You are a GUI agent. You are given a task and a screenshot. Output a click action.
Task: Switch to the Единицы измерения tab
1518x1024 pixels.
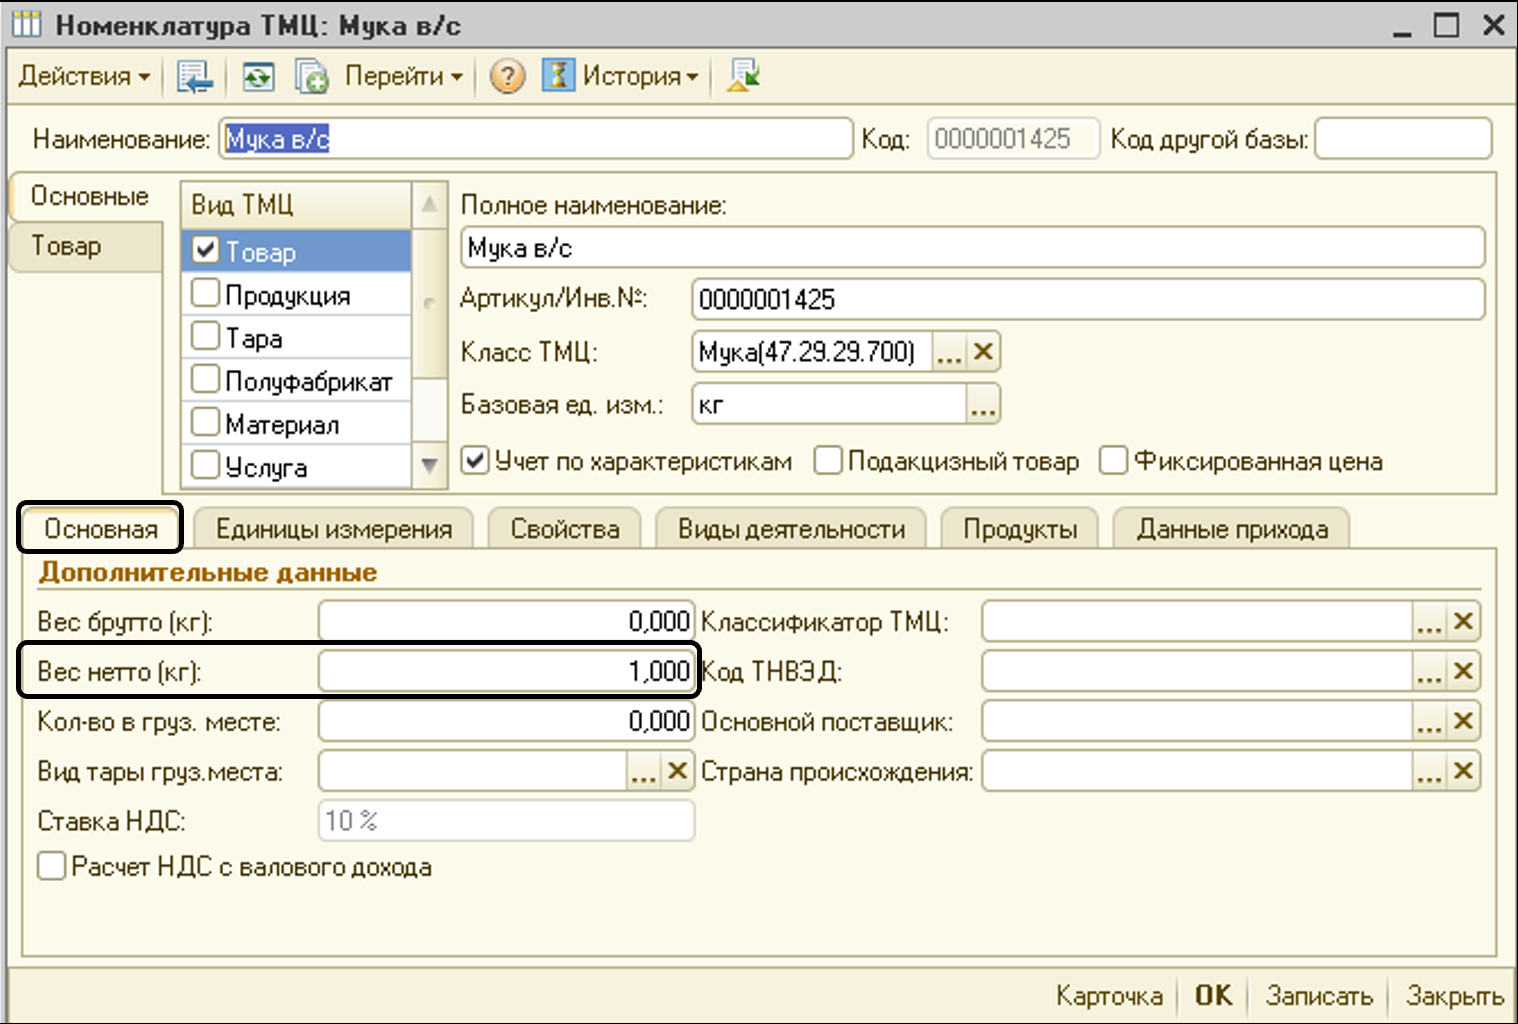(334, 529)
